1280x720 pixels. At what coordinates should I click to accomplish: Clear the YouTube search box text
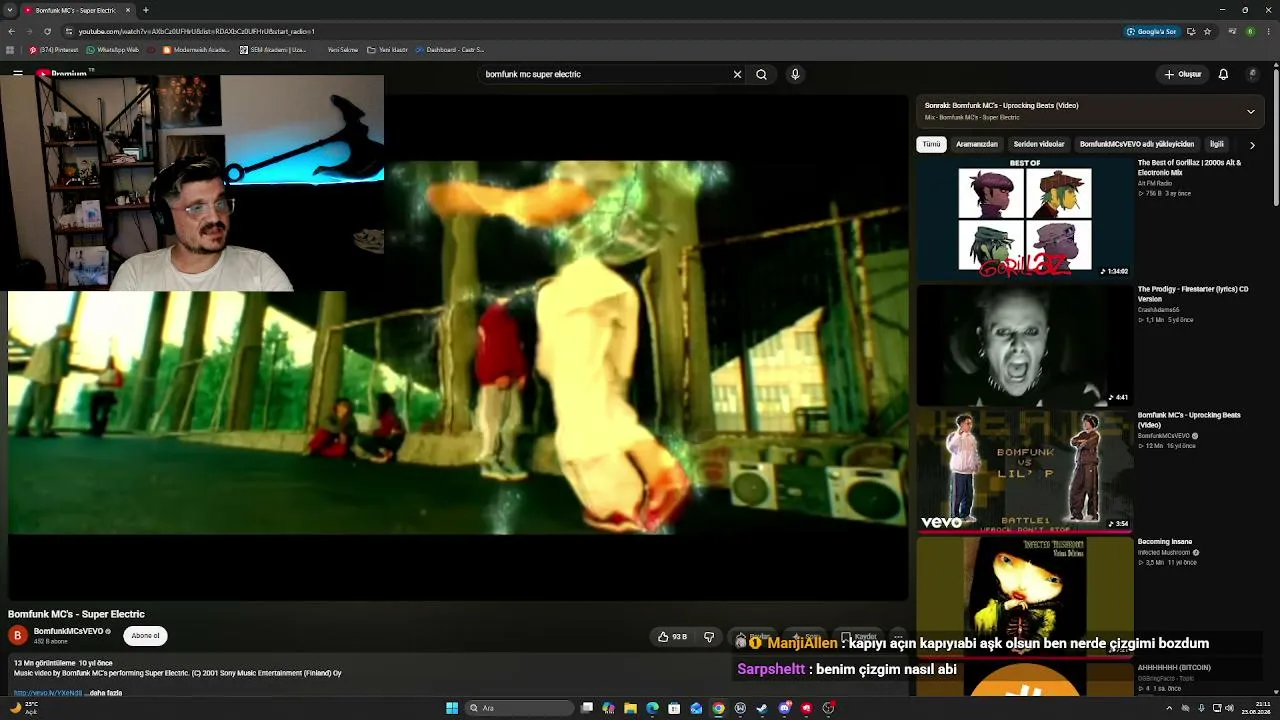coord(737,74)
